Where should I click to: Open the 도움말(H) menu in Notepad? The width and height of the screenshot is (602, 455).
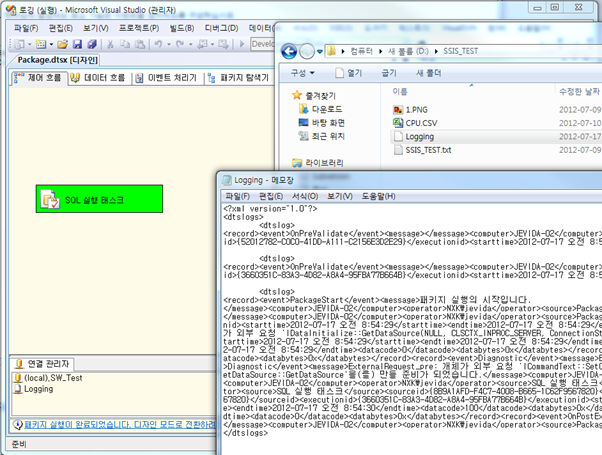[378, 196]
